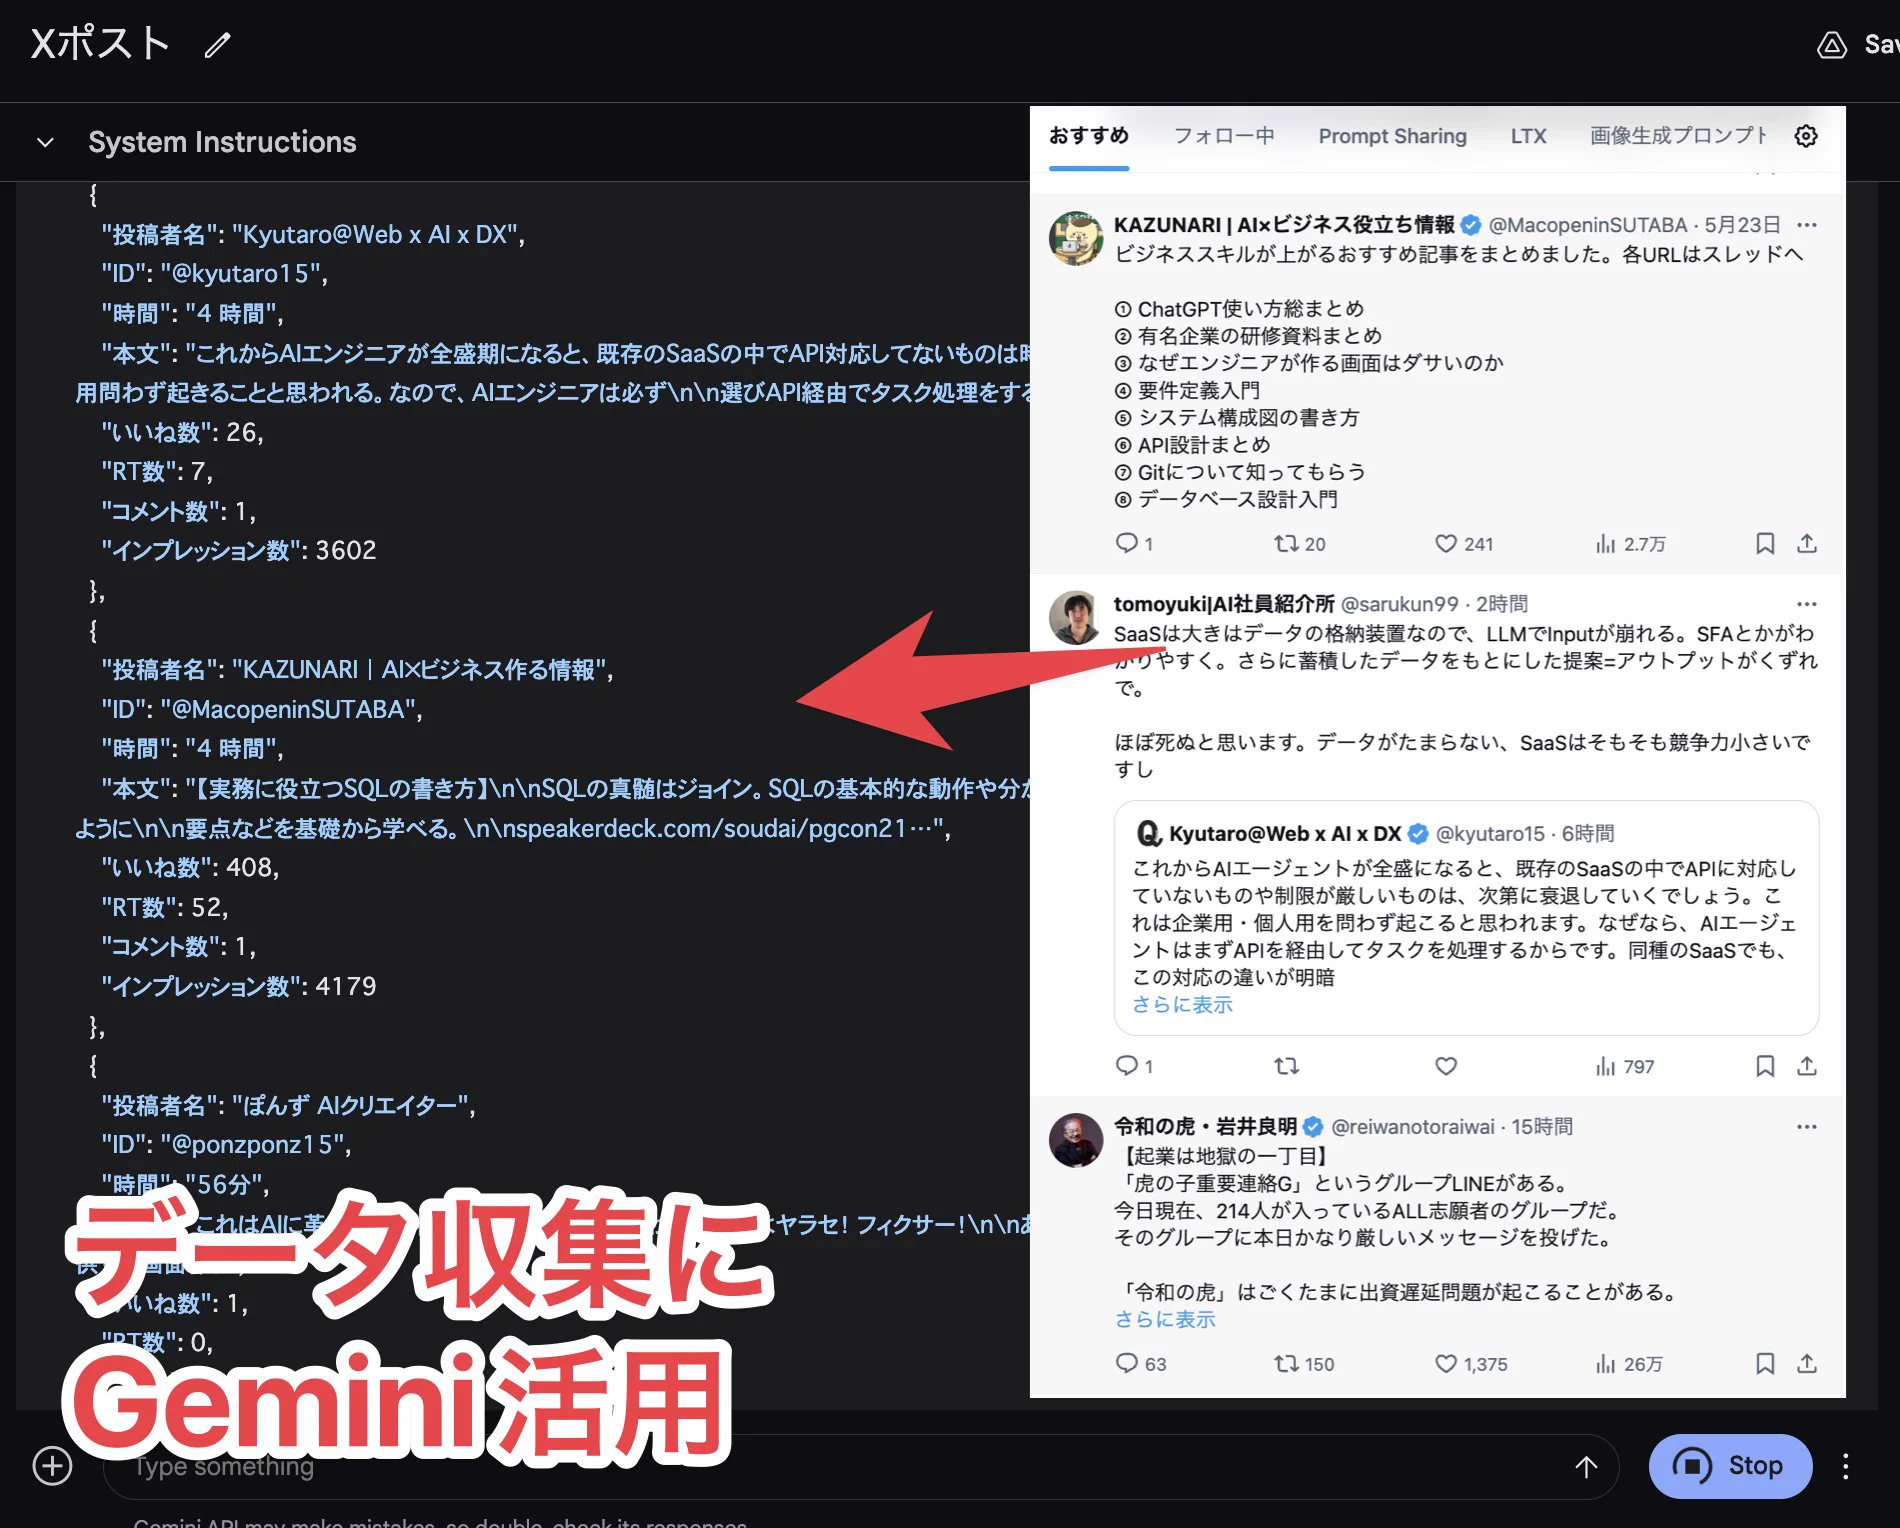This screenshot has height=1528, width=1900.
Task: Click the Stop generation button
Action: point(1730,1466)
